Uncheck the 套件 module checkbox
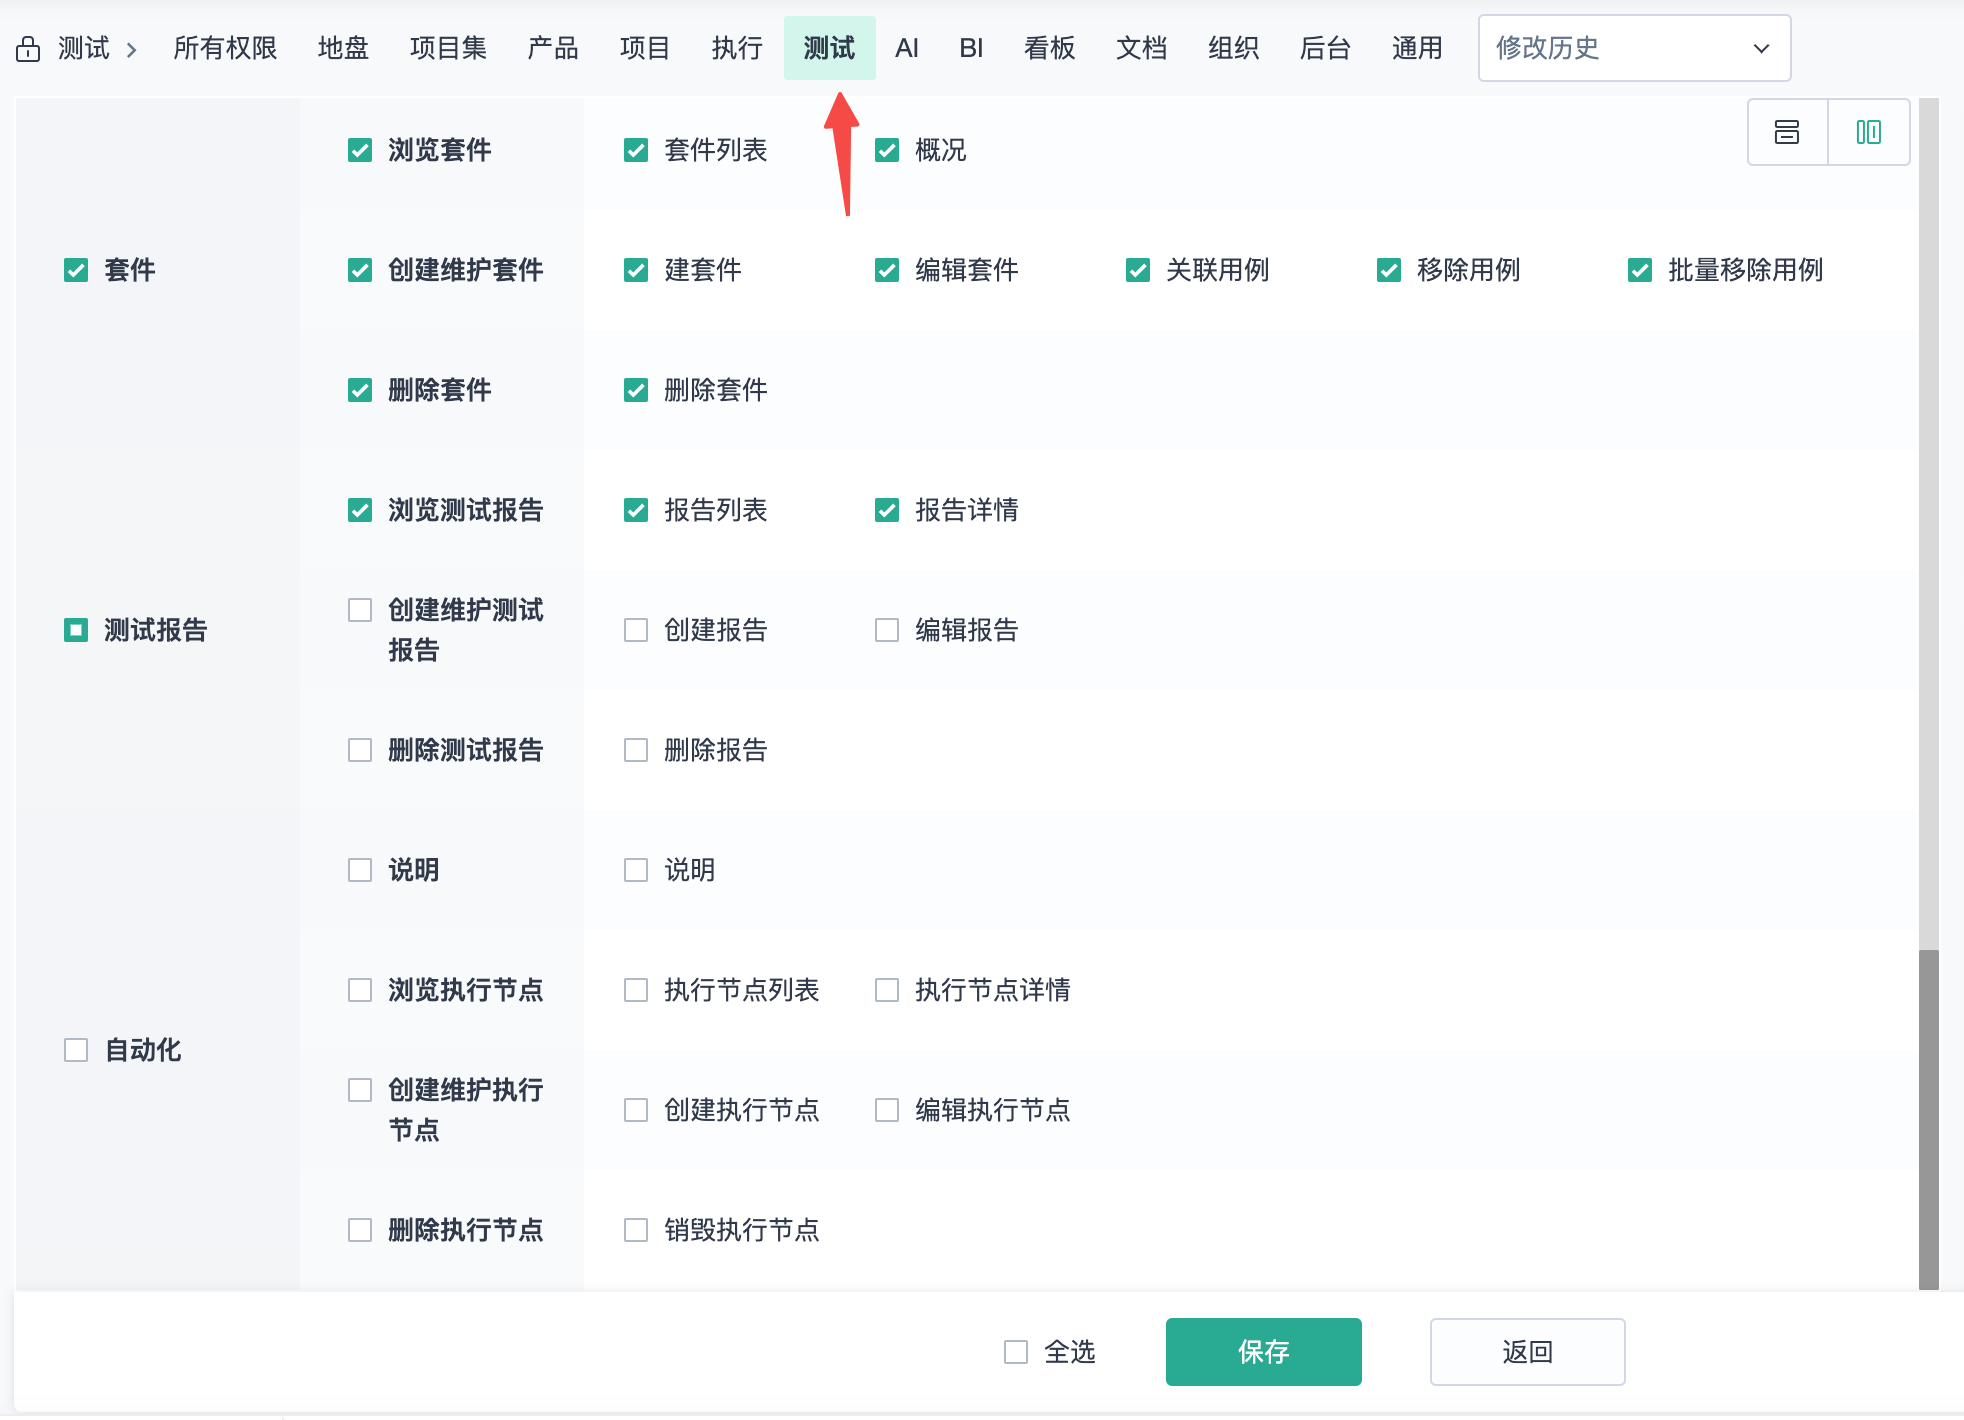Screen dimensions: 1964x1420 (x=76, y=270)
